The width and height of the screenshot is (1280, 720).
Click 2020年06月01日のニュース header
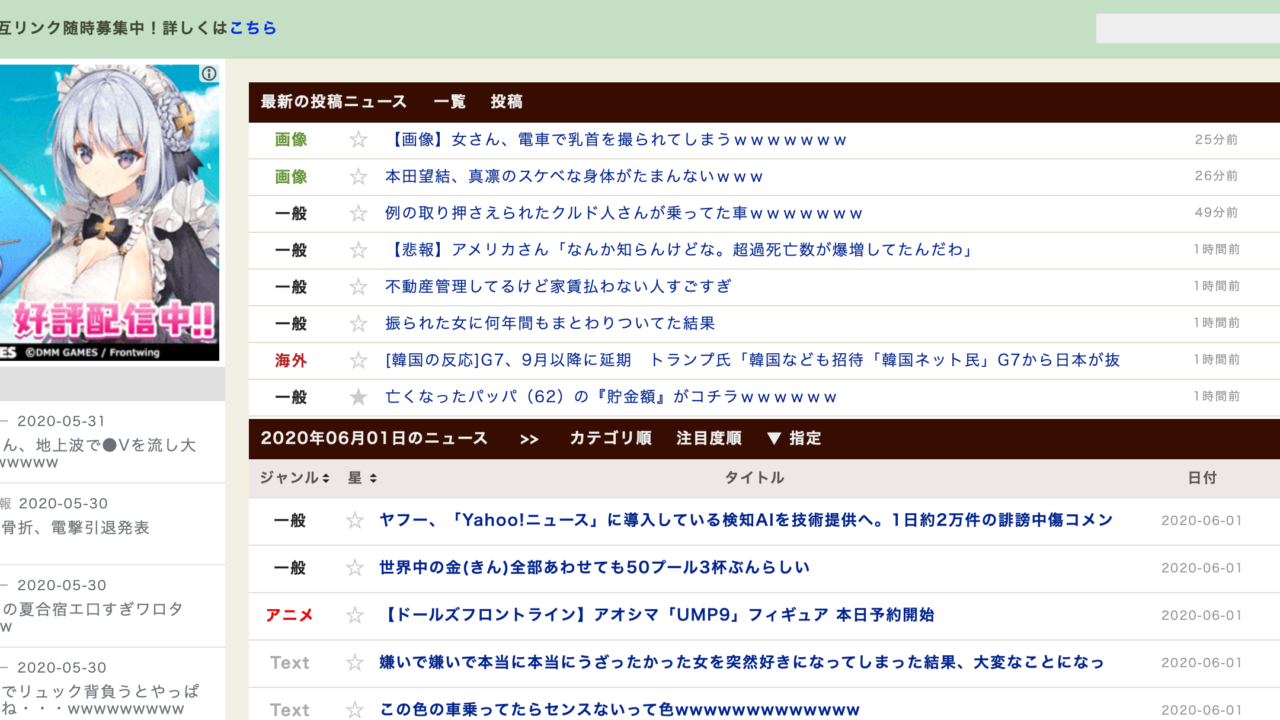click(374, 438)
